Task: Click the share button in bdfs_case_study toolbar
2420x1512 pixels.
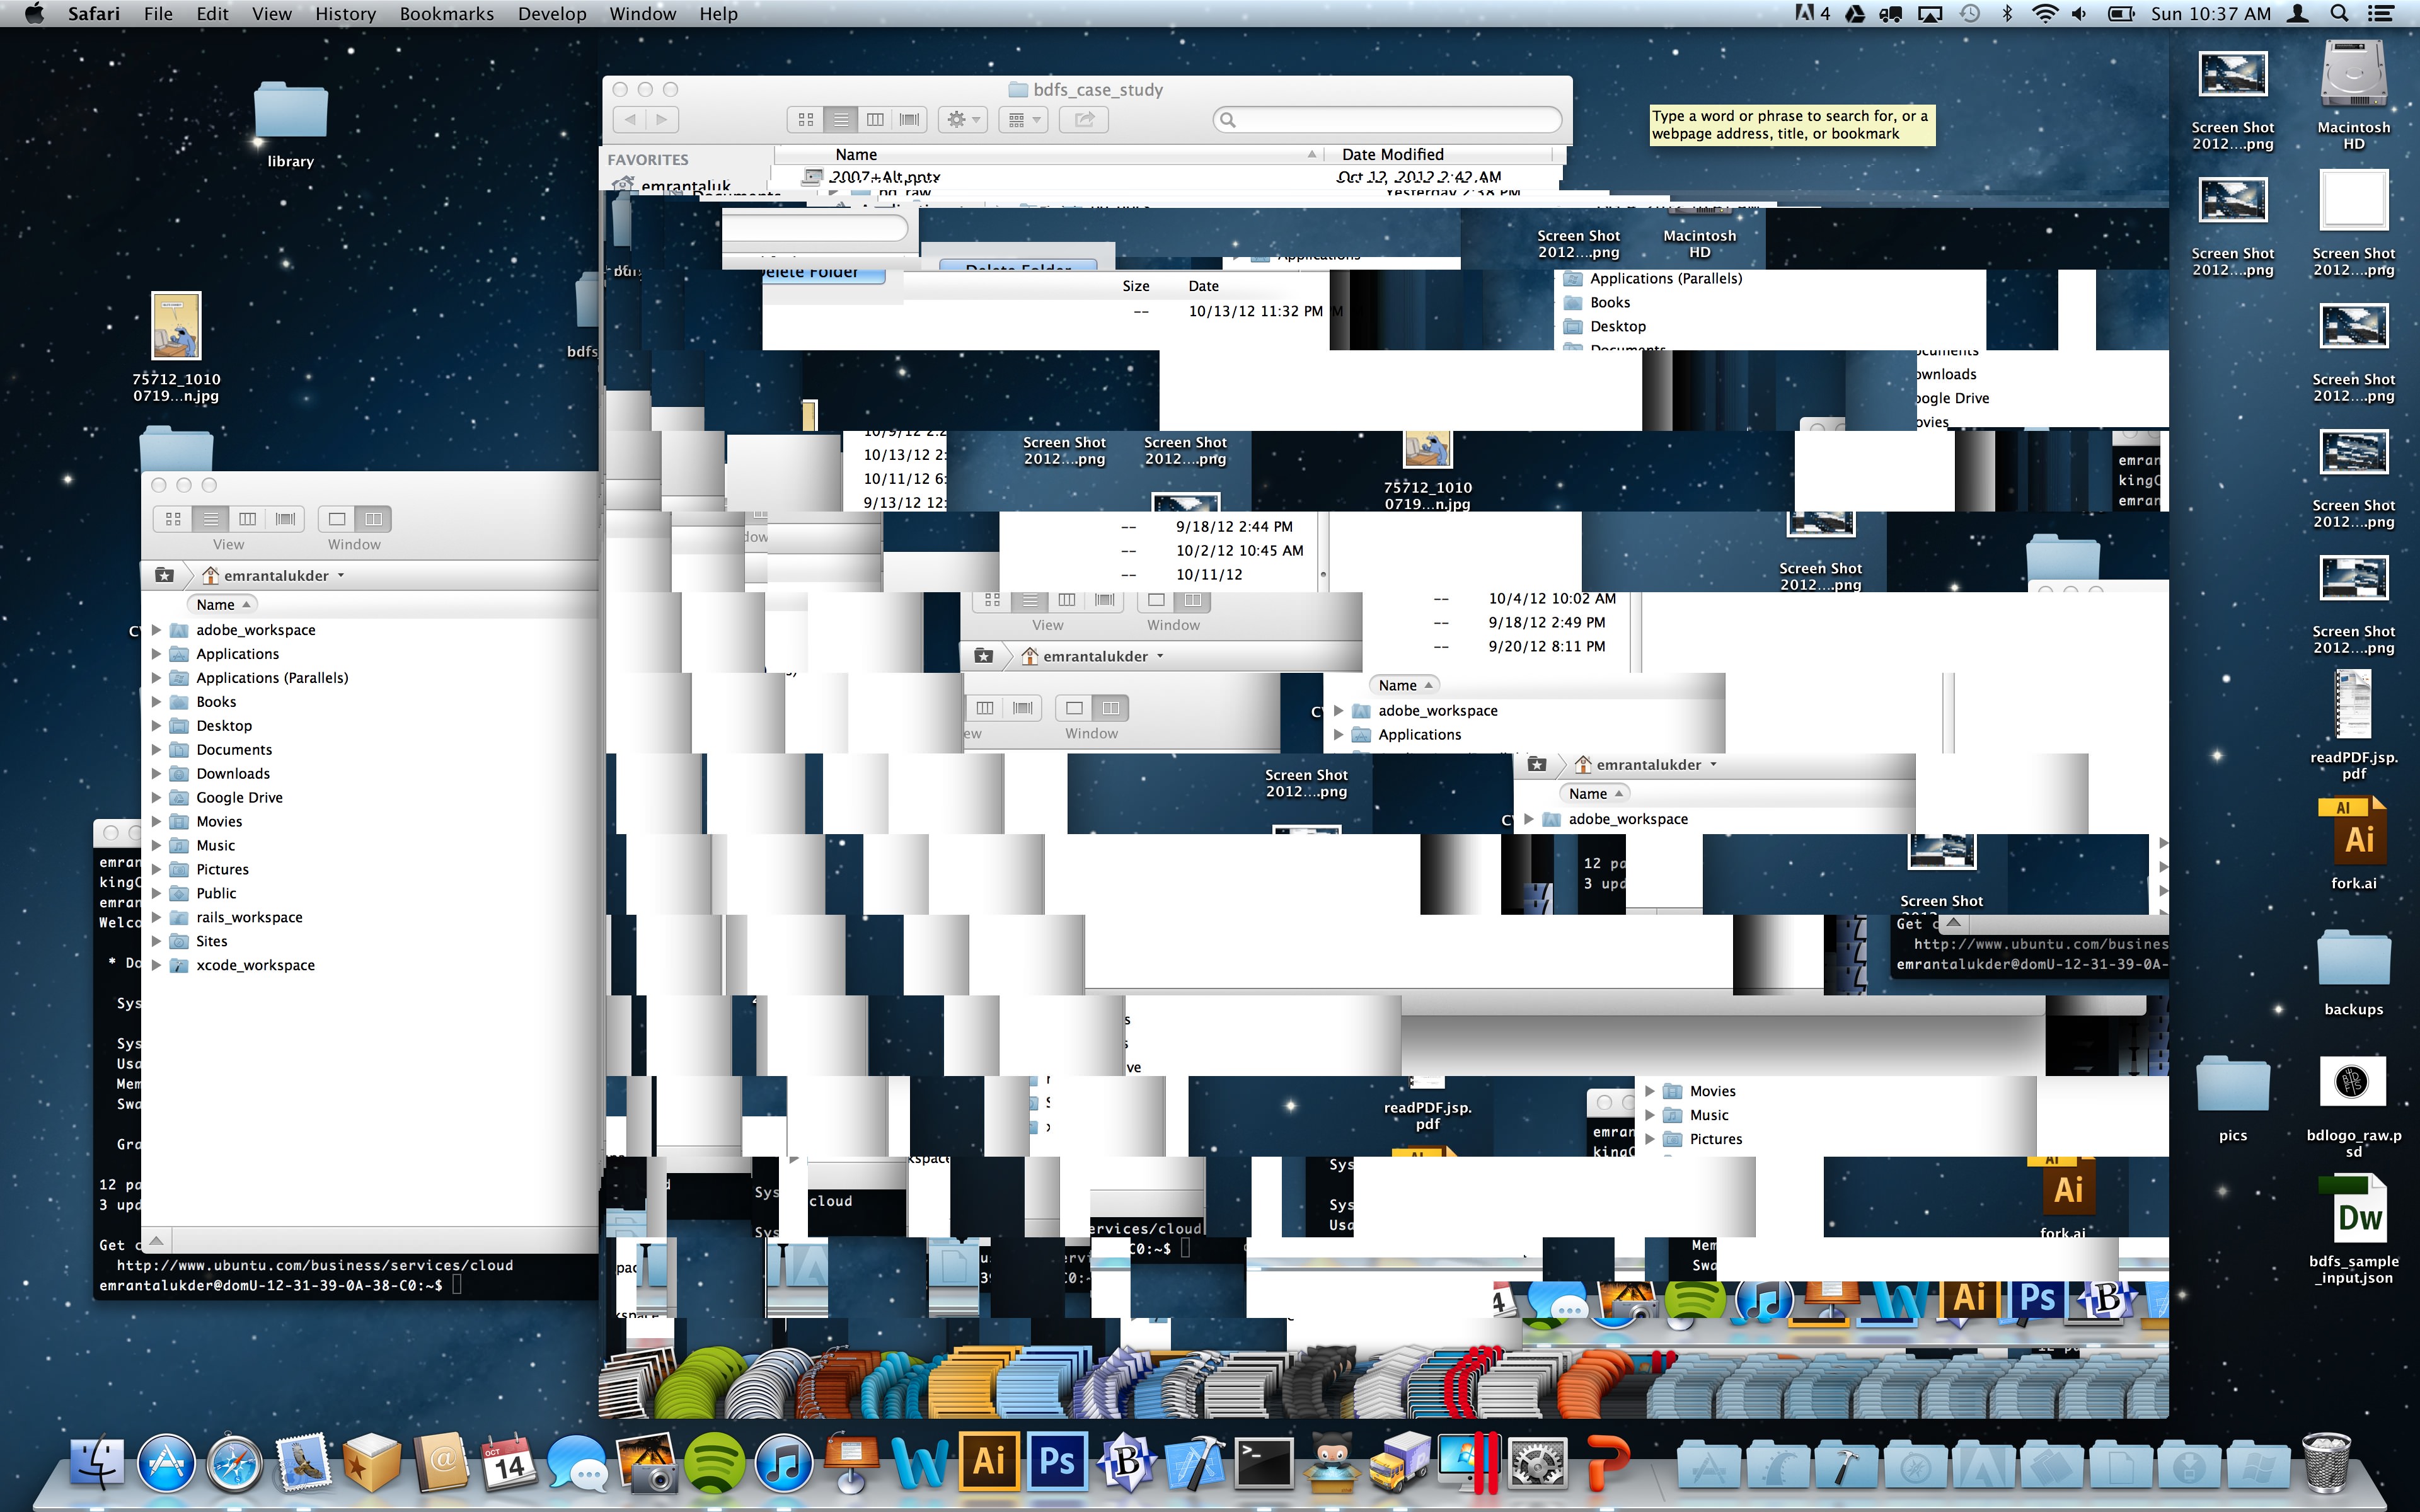Action: (x=1084, y=120)
